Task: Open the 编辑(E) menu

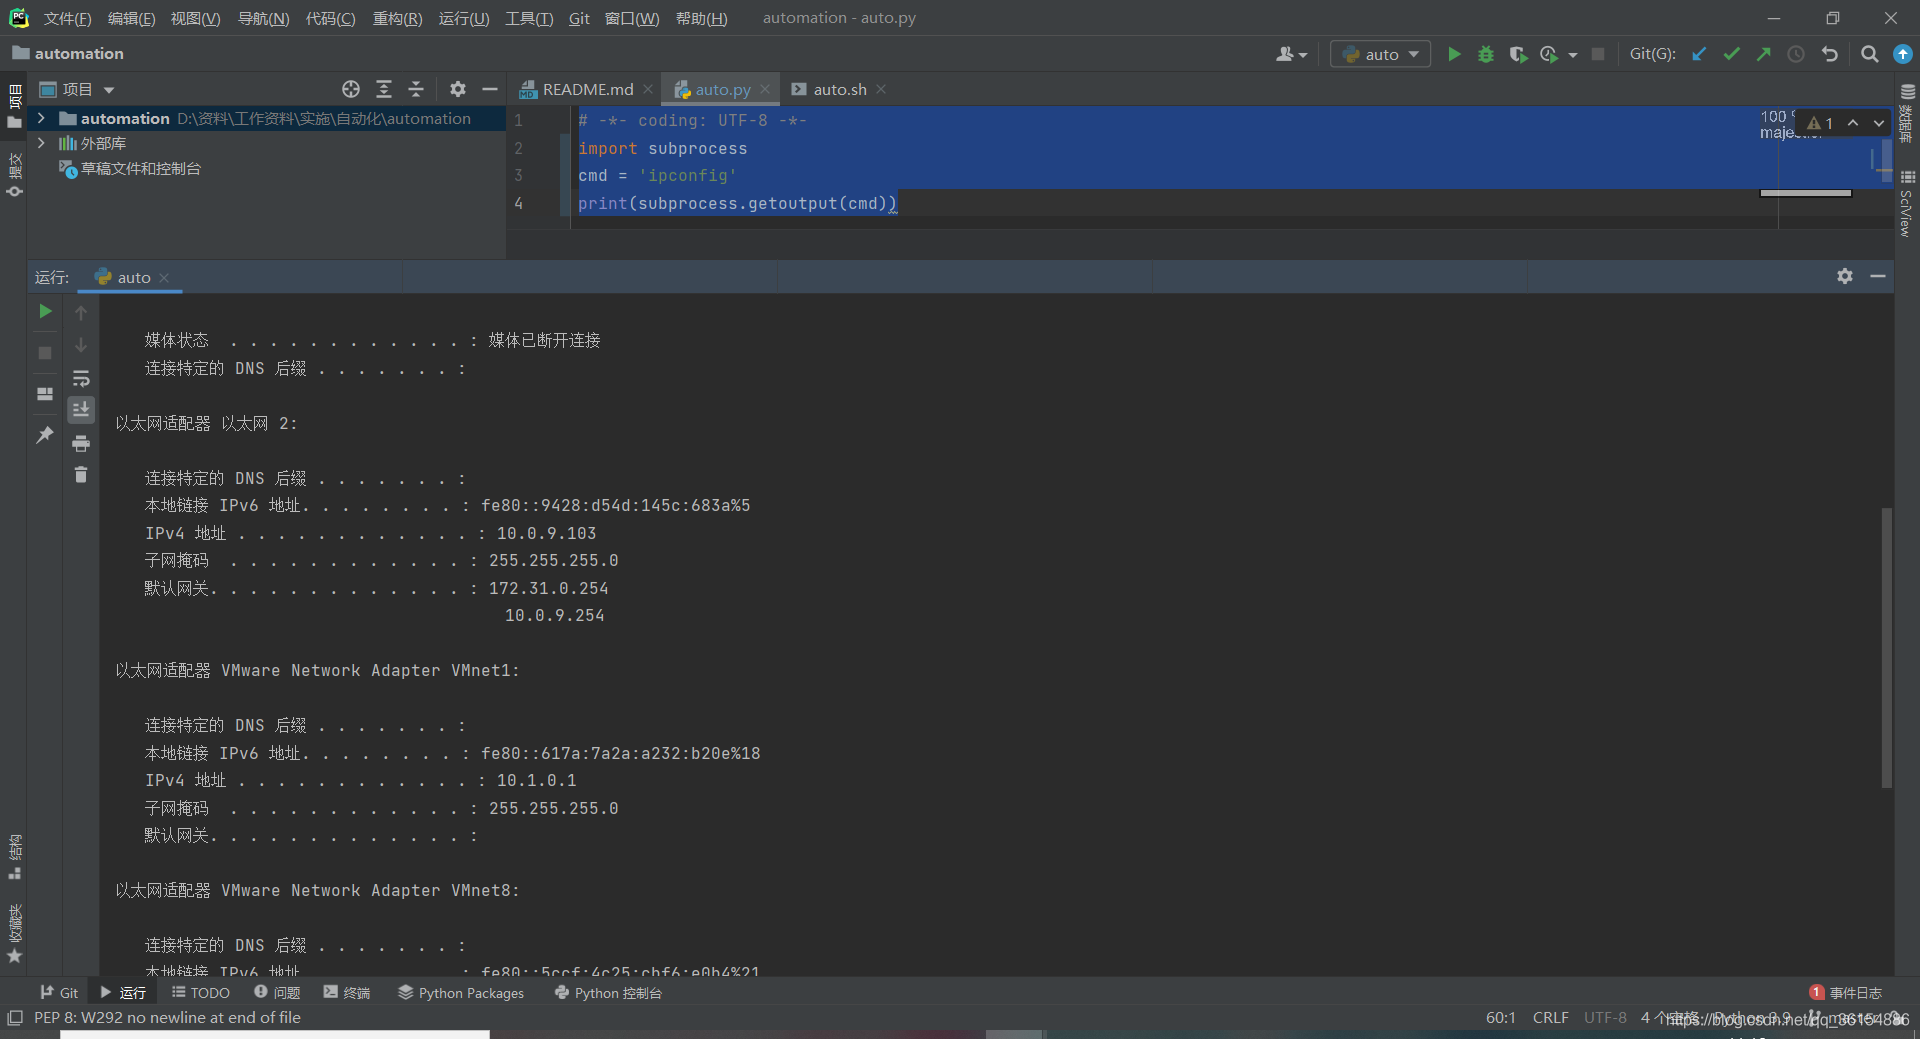Action: (131, 18)
